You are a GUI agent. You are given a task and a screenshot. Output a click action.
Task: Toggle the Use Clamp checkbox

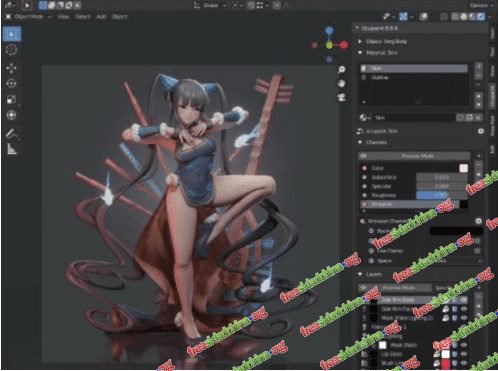coord(477,250)
